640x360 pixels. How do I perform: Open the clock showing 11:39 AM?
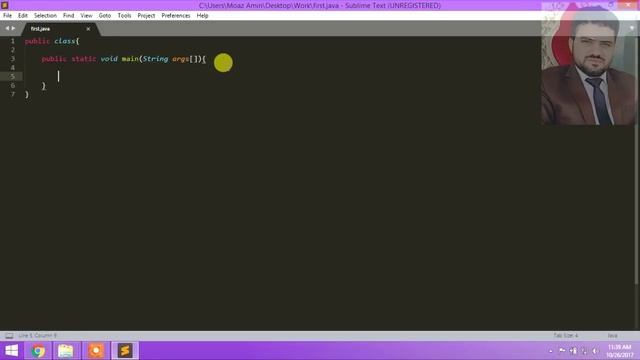pos(620,351)
